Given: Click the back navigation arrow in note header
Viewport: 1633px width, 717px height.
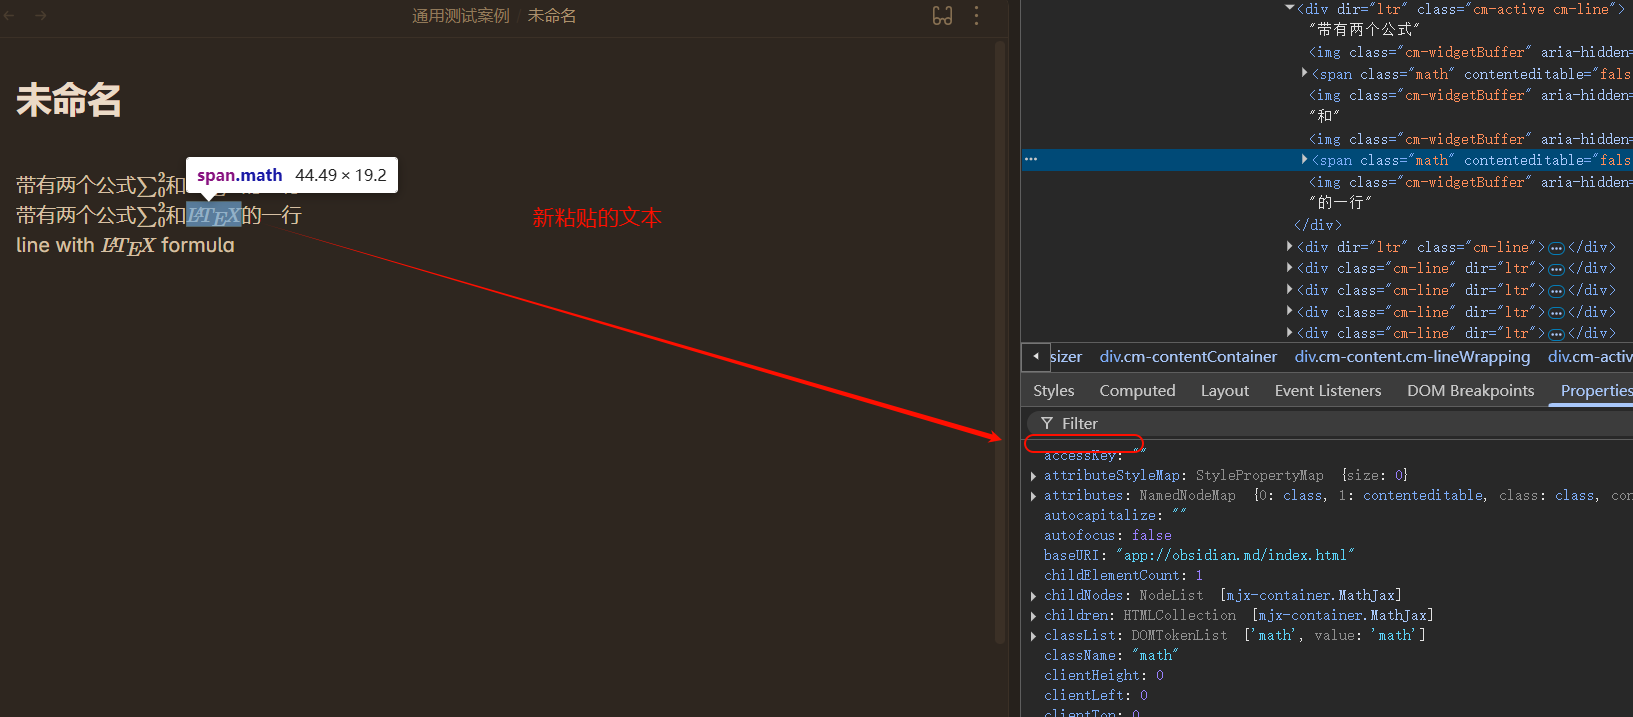Looking at the screenshot, I should click(10, 16).
